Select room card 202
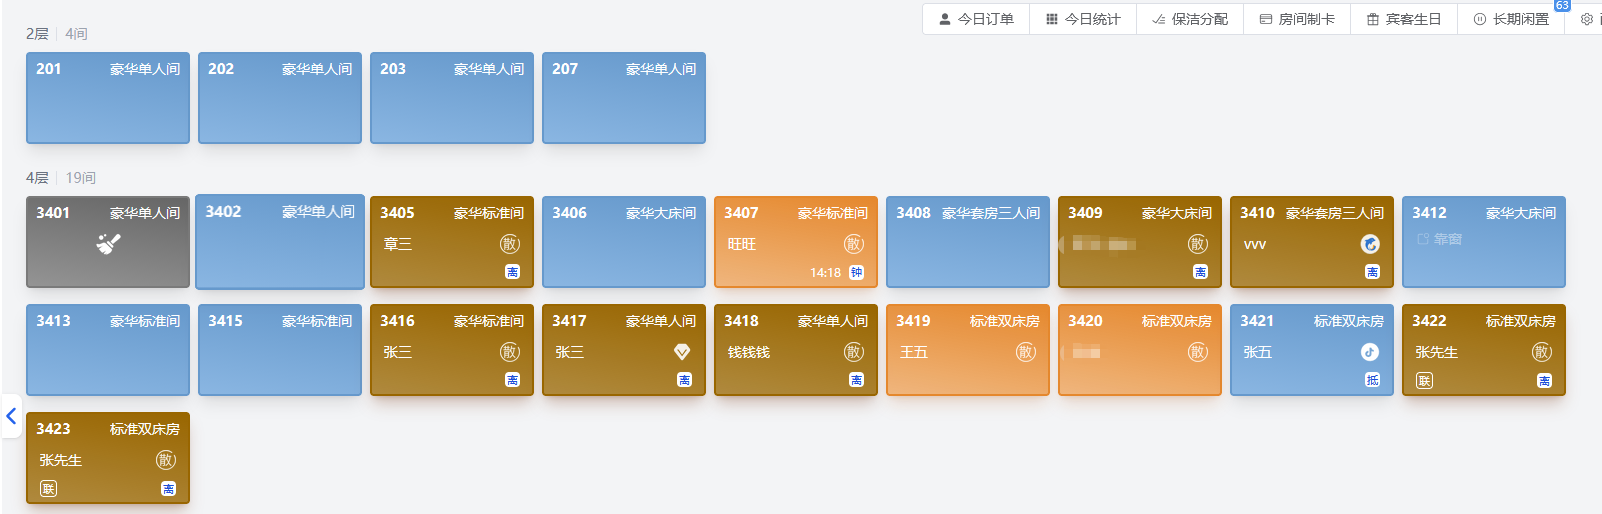This screenshot has width=1602, height=514. (x=280, y=98)
